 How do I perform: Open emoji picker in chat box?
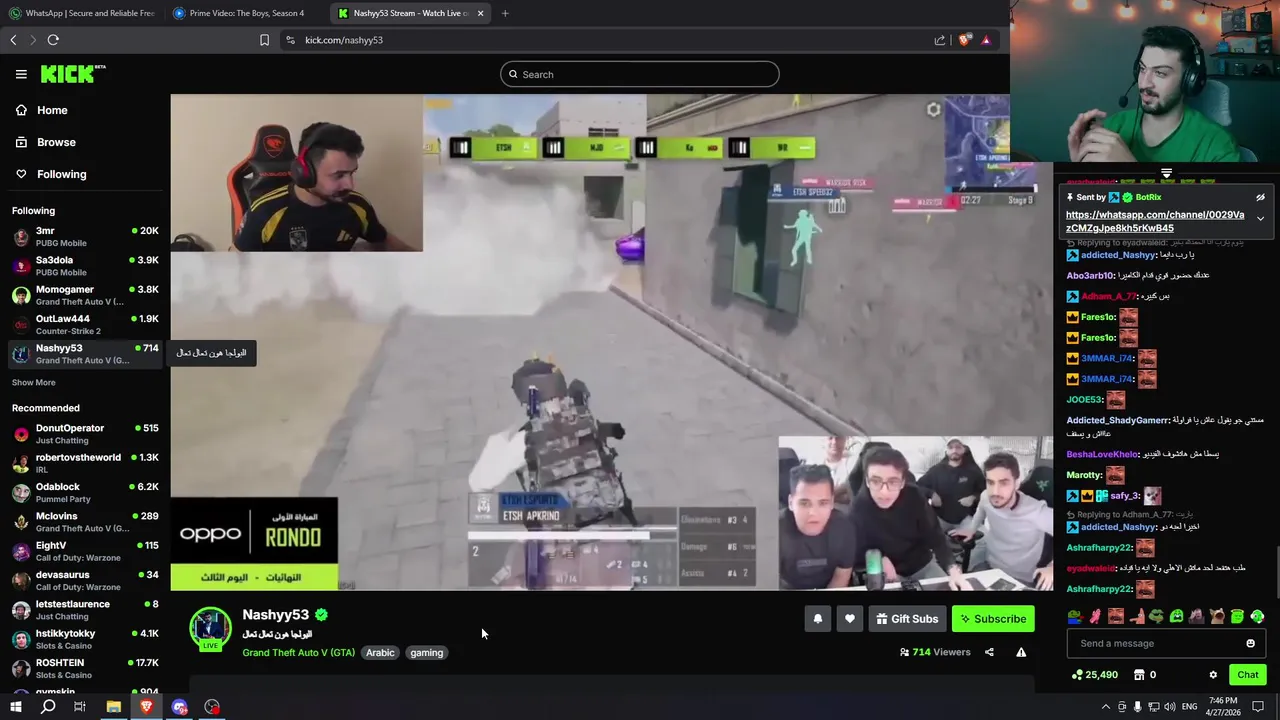coord(1250,643)
